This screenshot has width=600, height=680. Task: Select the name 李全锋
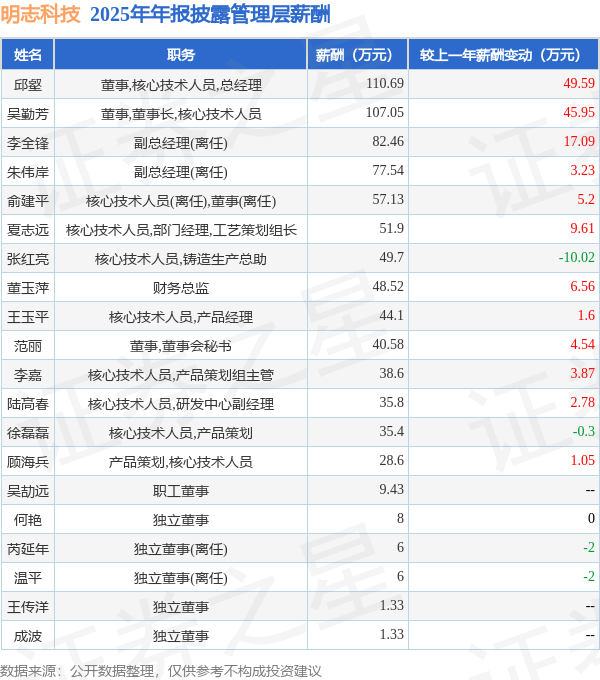28,143
